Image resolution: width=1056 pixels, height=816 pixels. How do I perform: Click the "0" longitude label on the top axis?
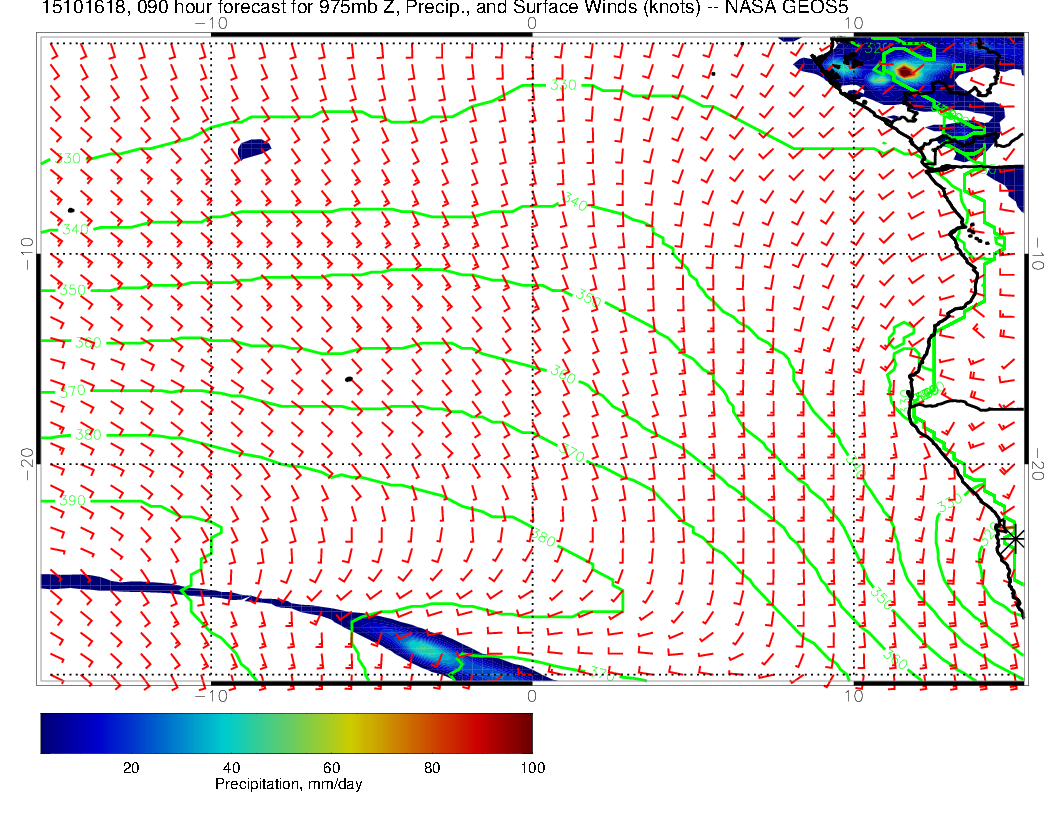pos(531,22)
